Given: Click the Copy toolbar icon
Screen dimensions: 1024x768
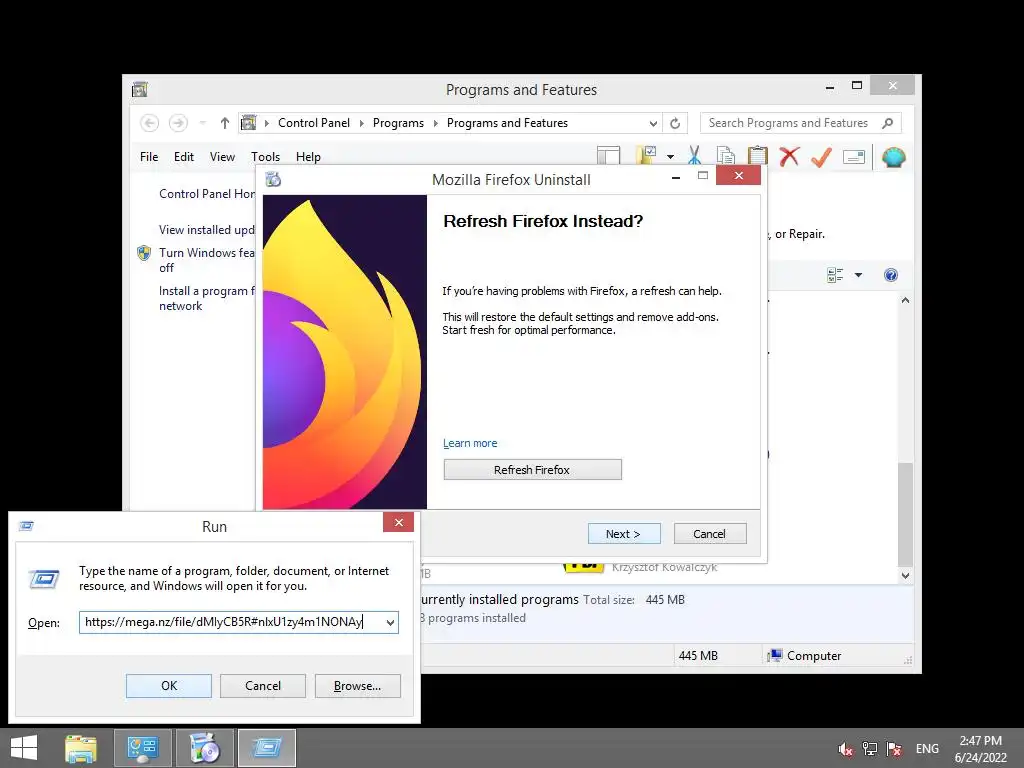Looking at the screenshot, I should tap(726, 156).
